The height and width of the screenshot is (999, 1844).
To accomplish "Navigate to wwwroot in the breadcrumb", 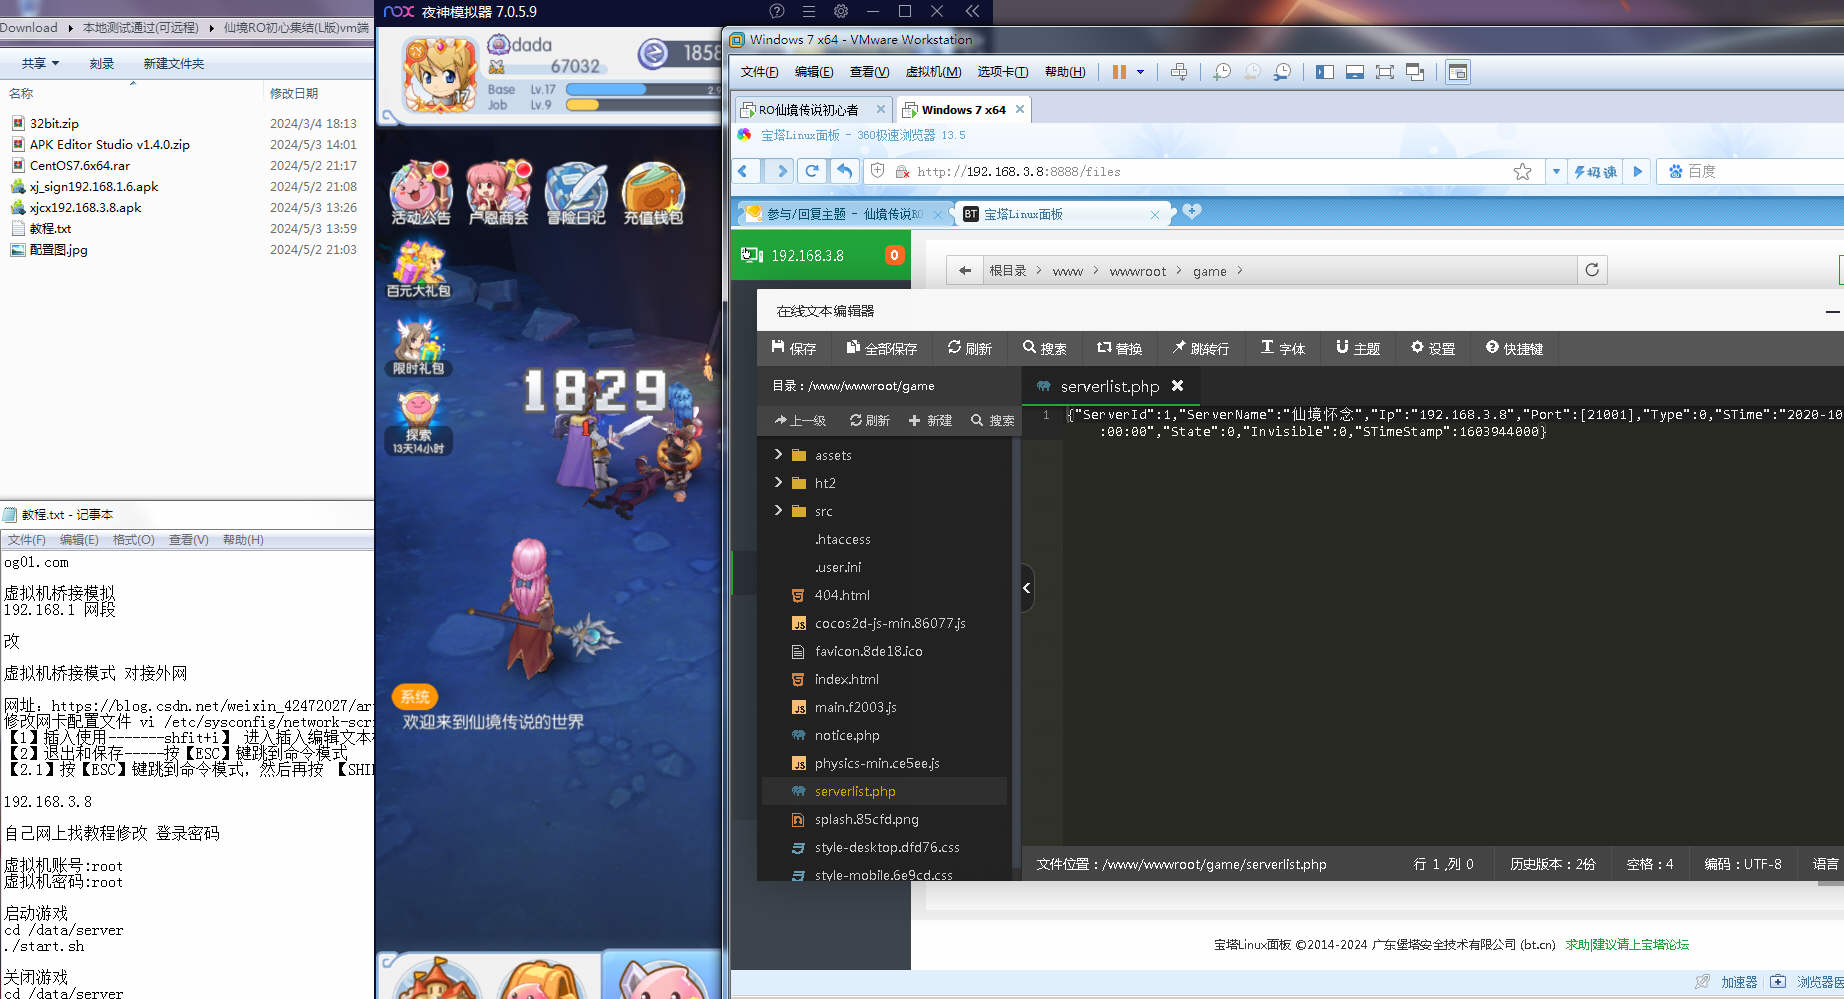I will pyautogui.click(x=1137, y=271).
